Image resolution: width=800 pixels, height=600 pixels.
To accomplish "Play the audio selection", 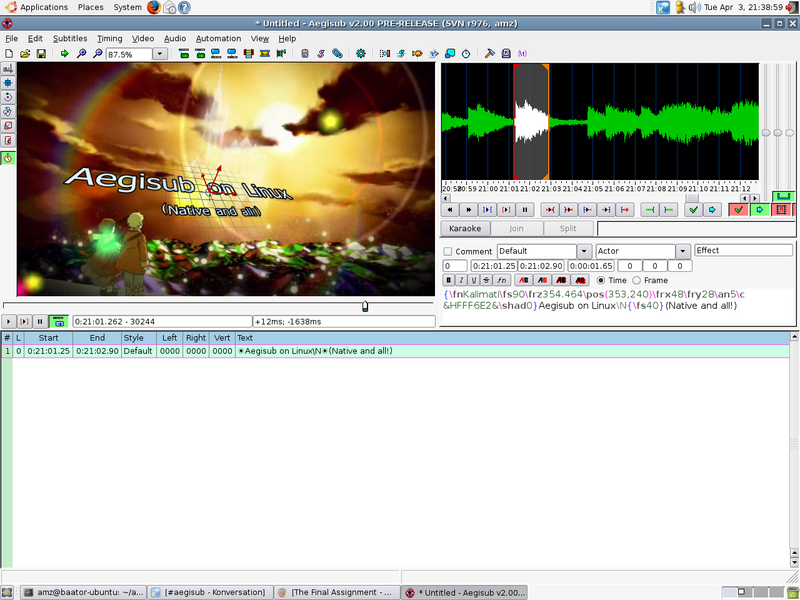I will coord(487,210).
